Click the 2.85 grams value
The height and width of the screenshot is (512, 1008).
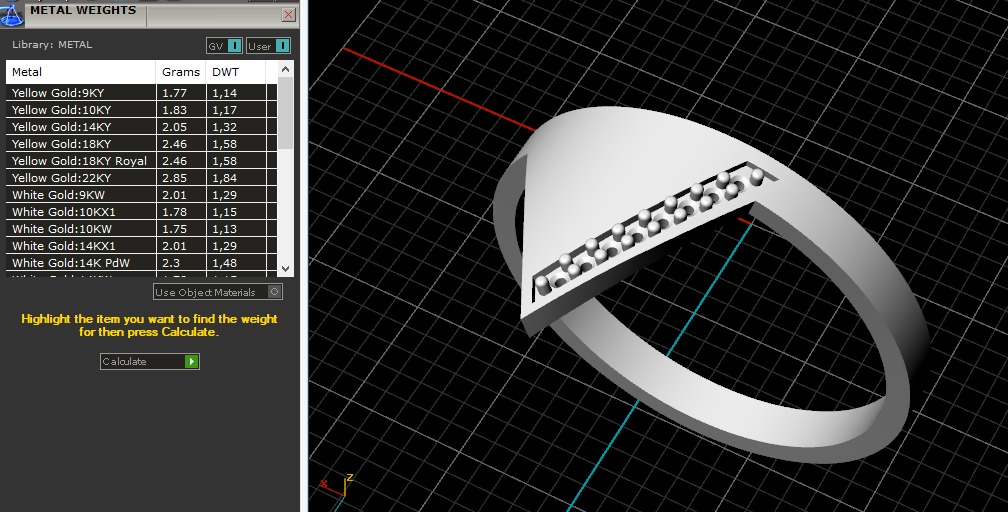pyautogui.click(x=174, y=178)
